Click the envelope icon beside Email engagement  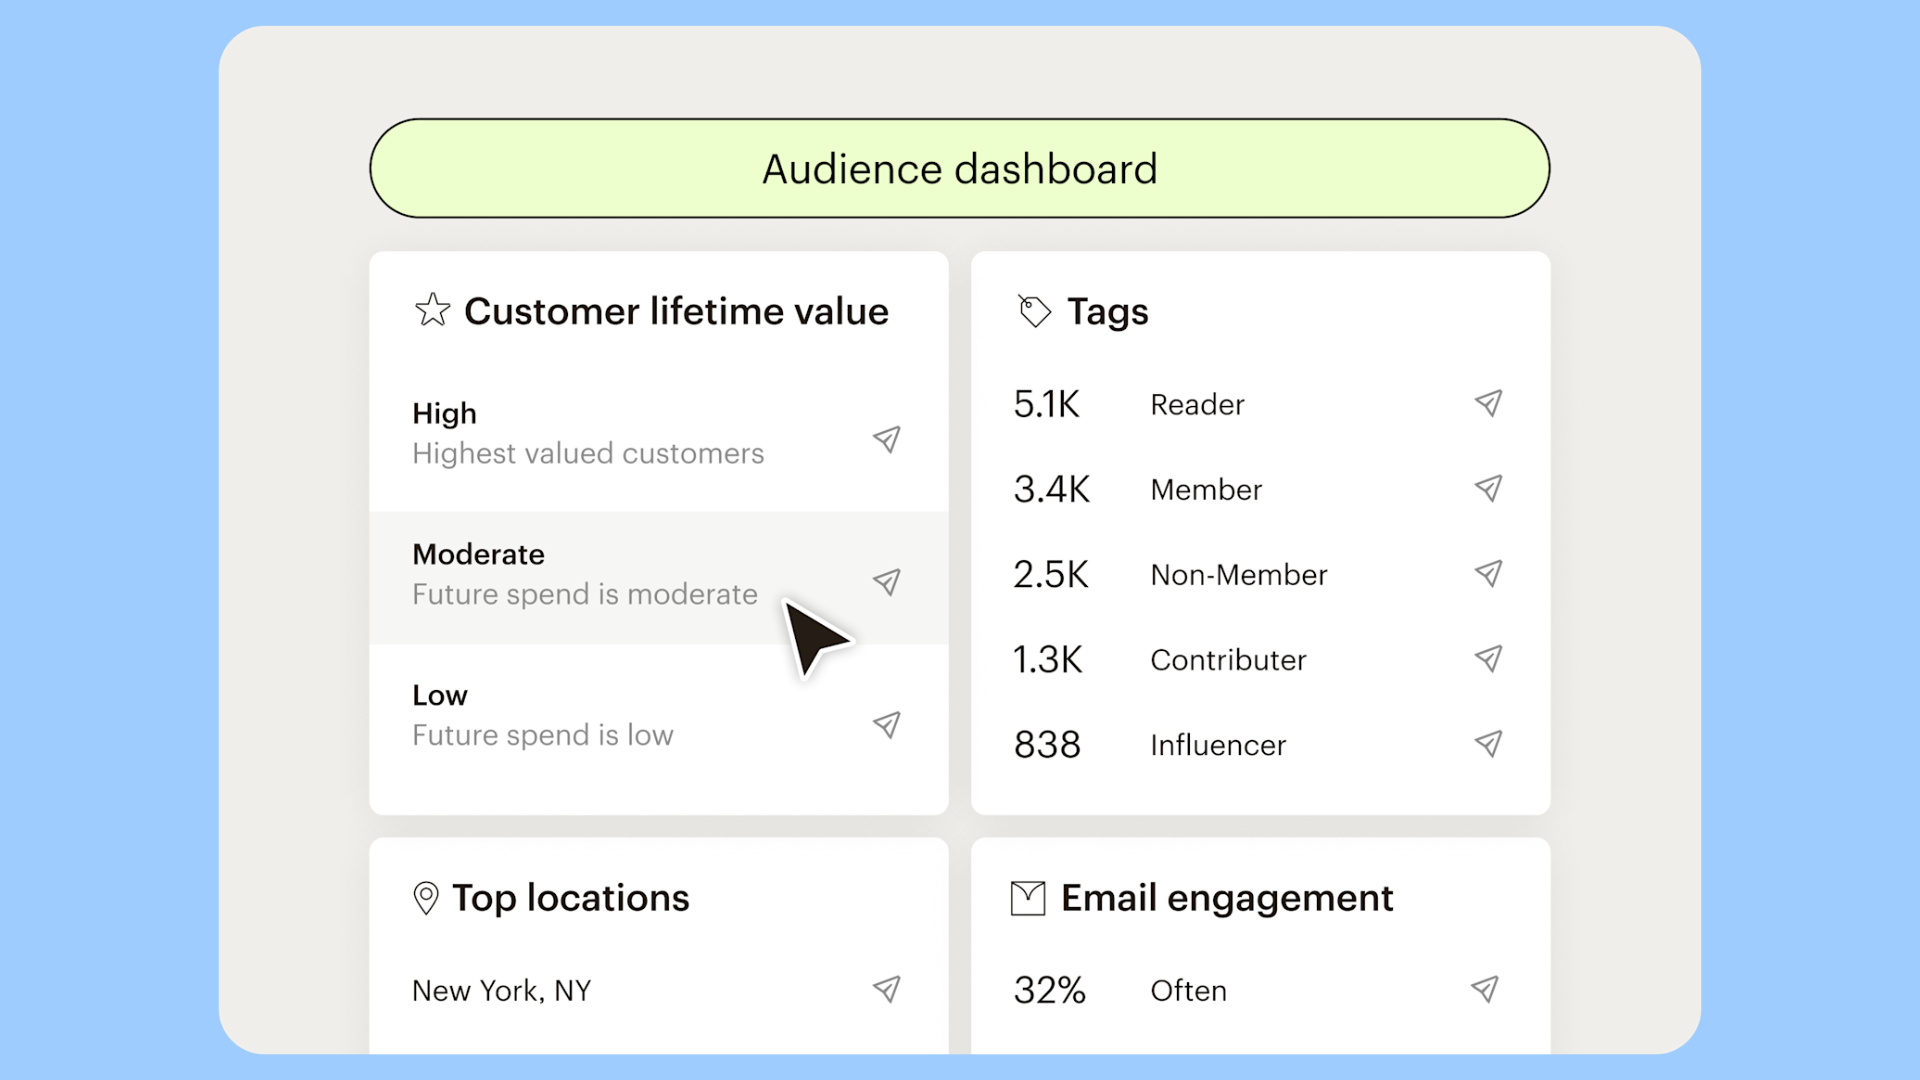(1026, 897)
